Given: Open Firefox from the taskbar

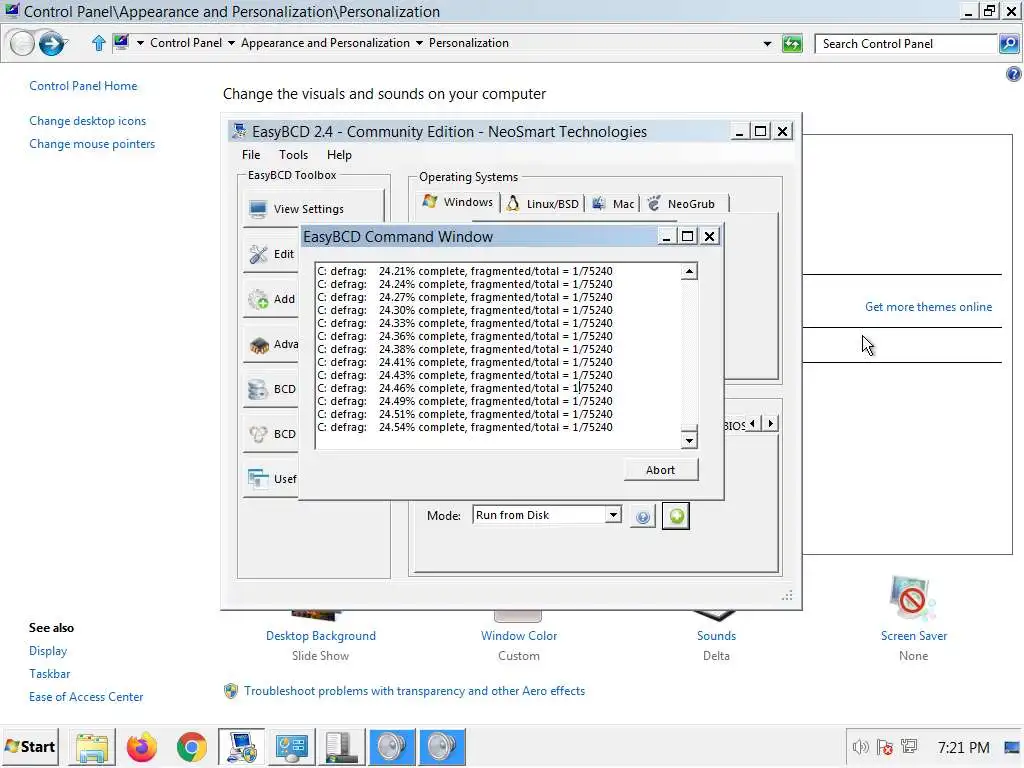Looking at the screenshot, I should click(142, 747).
